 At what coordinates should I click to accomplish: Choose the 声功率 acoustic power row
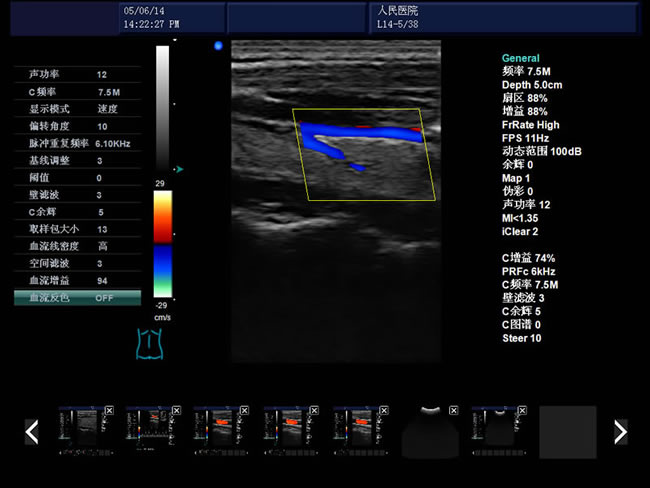(x=77, y=75)
